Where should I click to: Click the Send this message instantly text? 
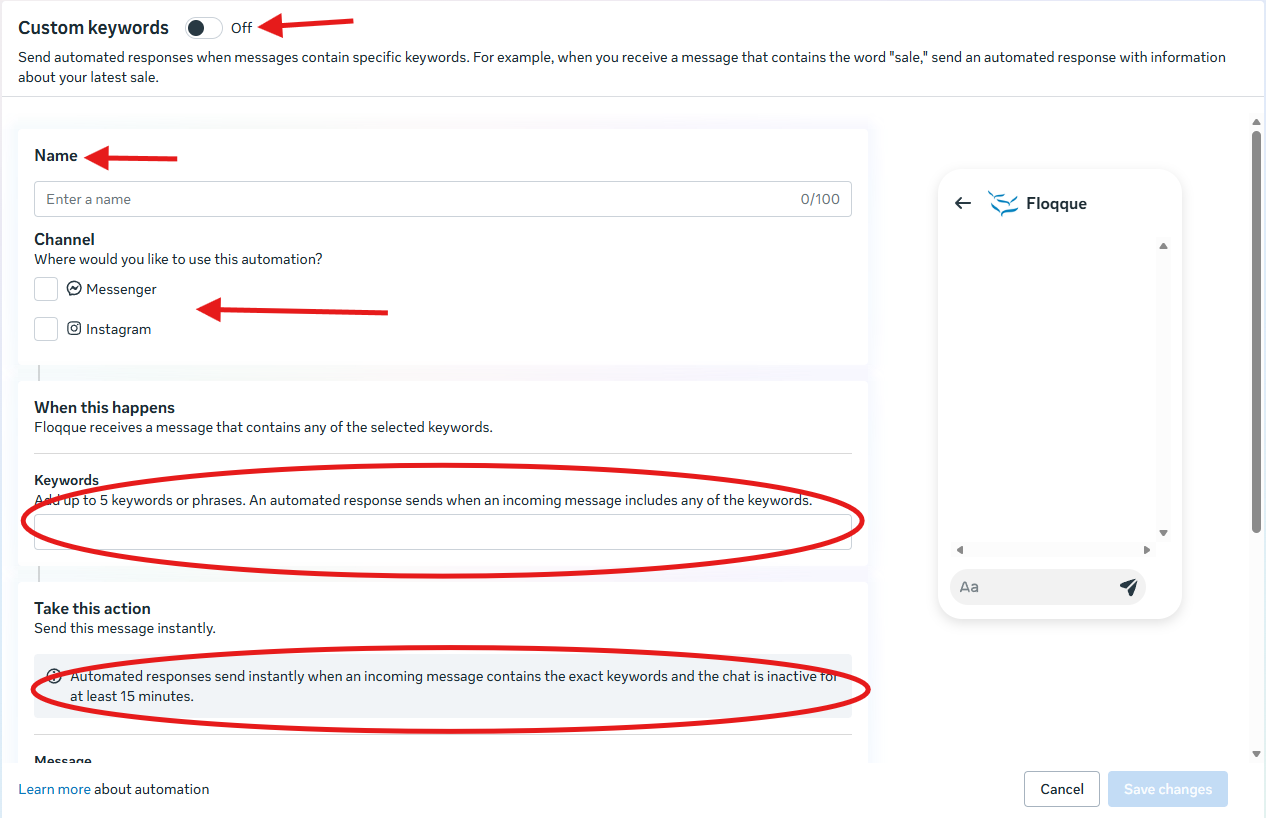click(x=125, y=628)
